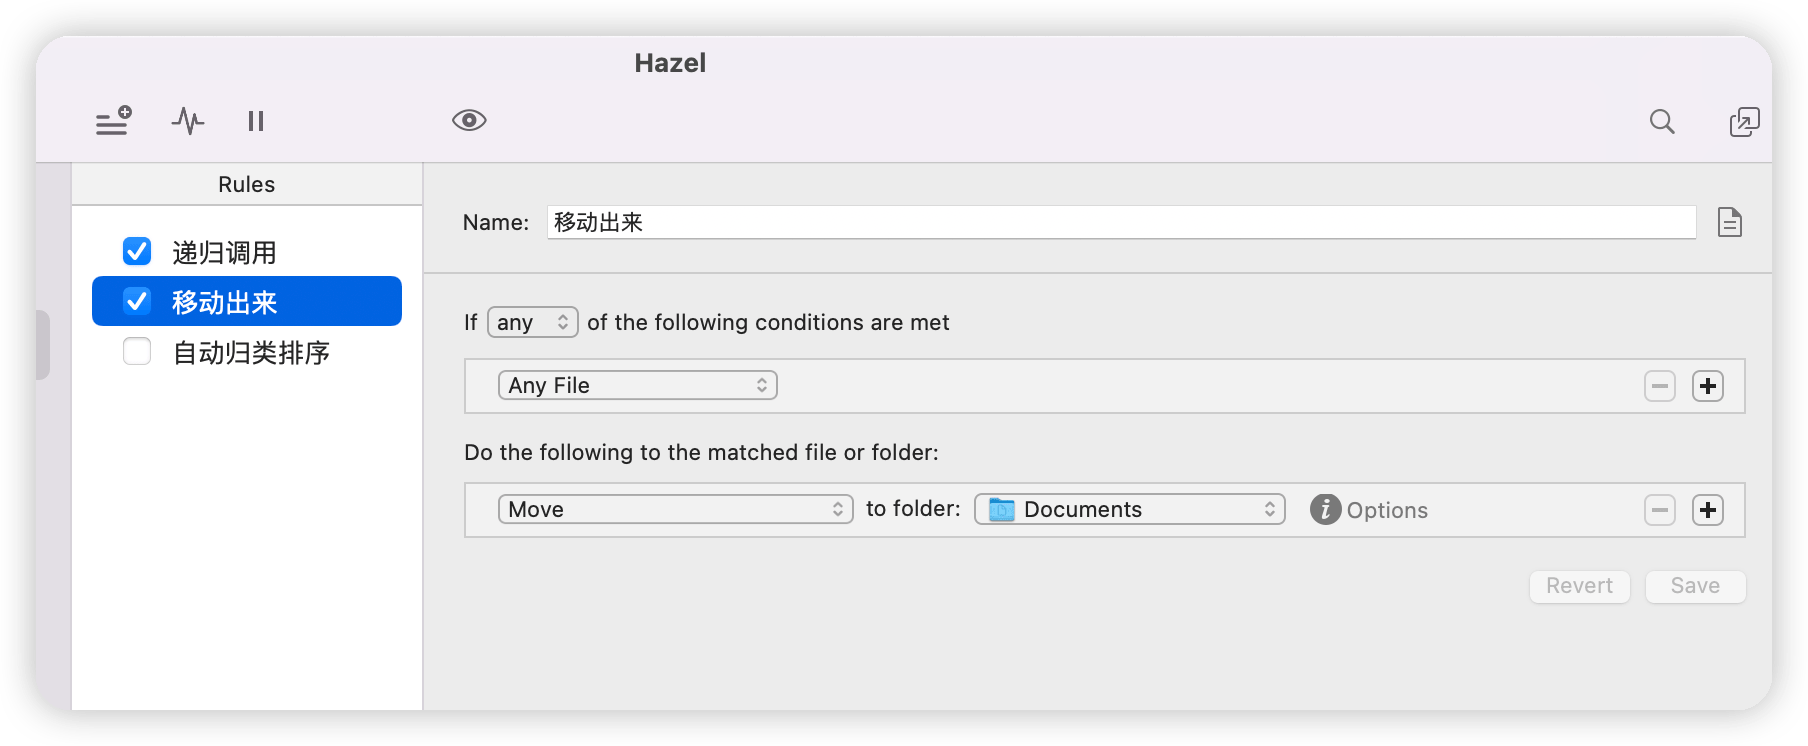The width and height of the screenshot is (1808, 746).
Task: Enable the 自动归类排序 rule checkbox
Action: tap(137, 351)
